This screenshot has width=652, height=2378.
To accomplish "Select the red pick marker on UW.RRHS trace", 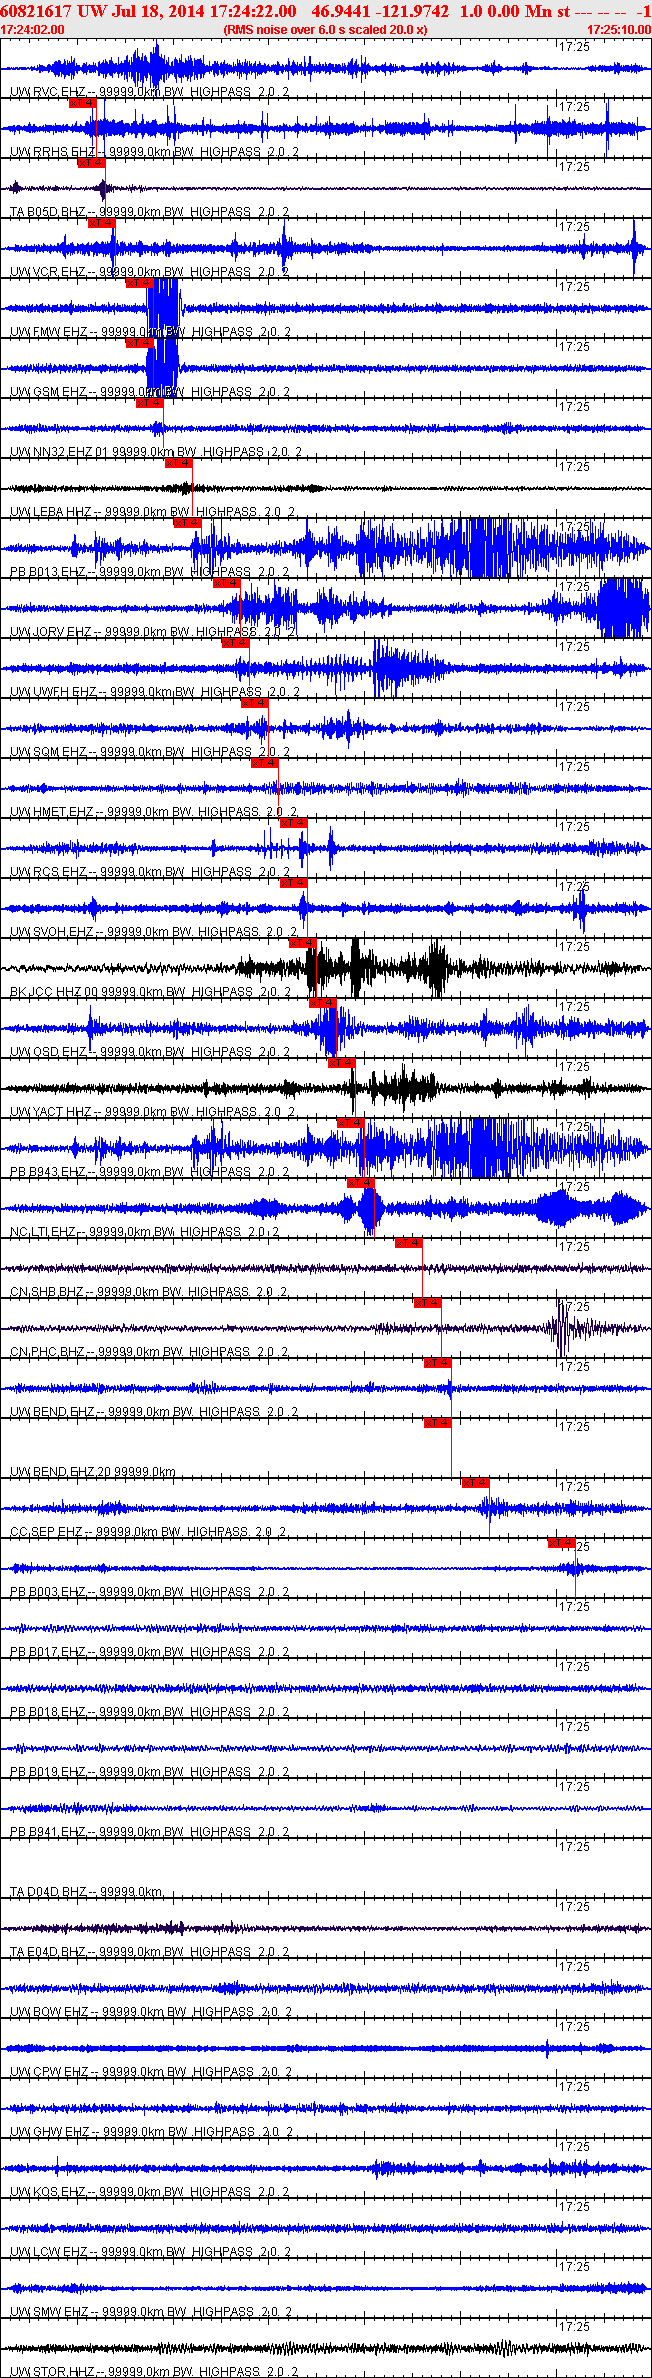I will [x=83, y=102].
